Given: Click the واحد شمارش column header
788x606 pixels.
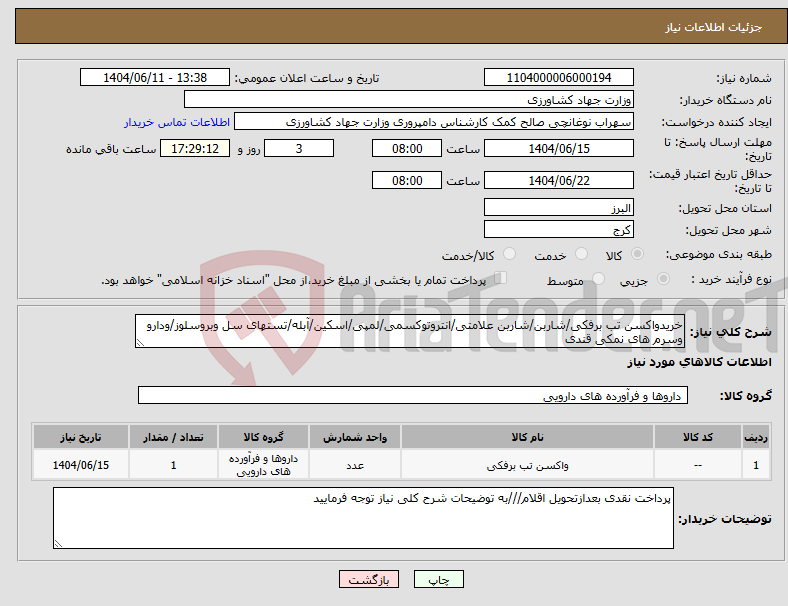Looking at the screenshot, I should coord(355,437).
